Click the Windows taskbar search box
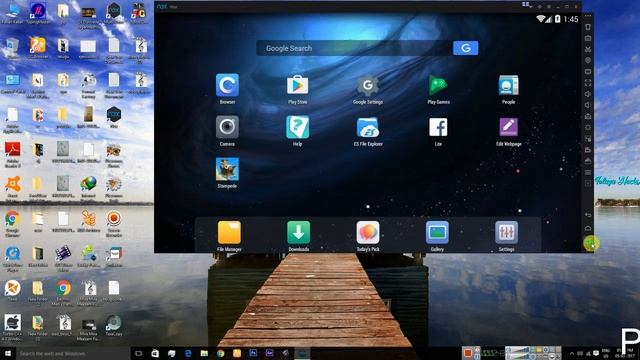 (x=73, y=353)
